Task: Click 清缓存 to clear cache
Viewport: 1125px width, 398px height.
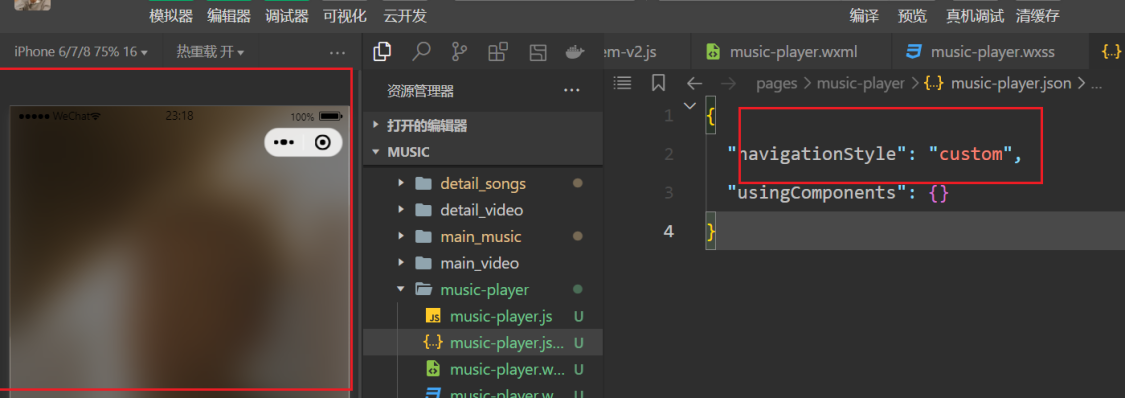Action: 1037,16
